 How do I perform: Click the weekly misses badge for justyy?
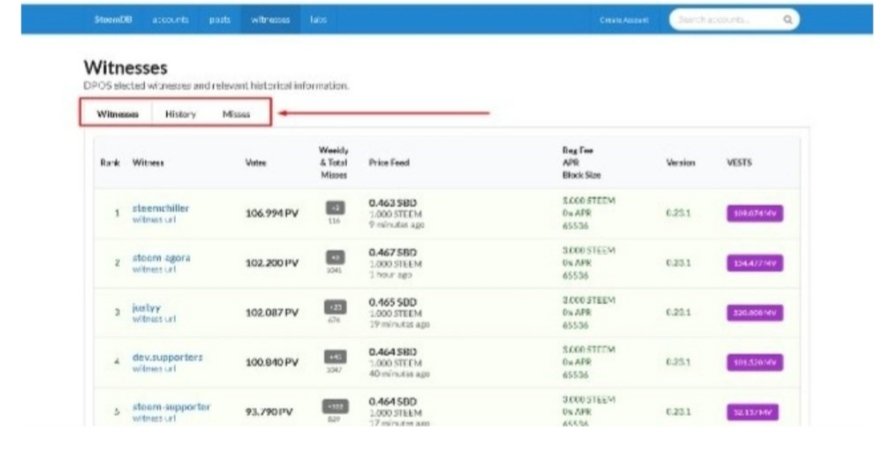click(335, 307)
